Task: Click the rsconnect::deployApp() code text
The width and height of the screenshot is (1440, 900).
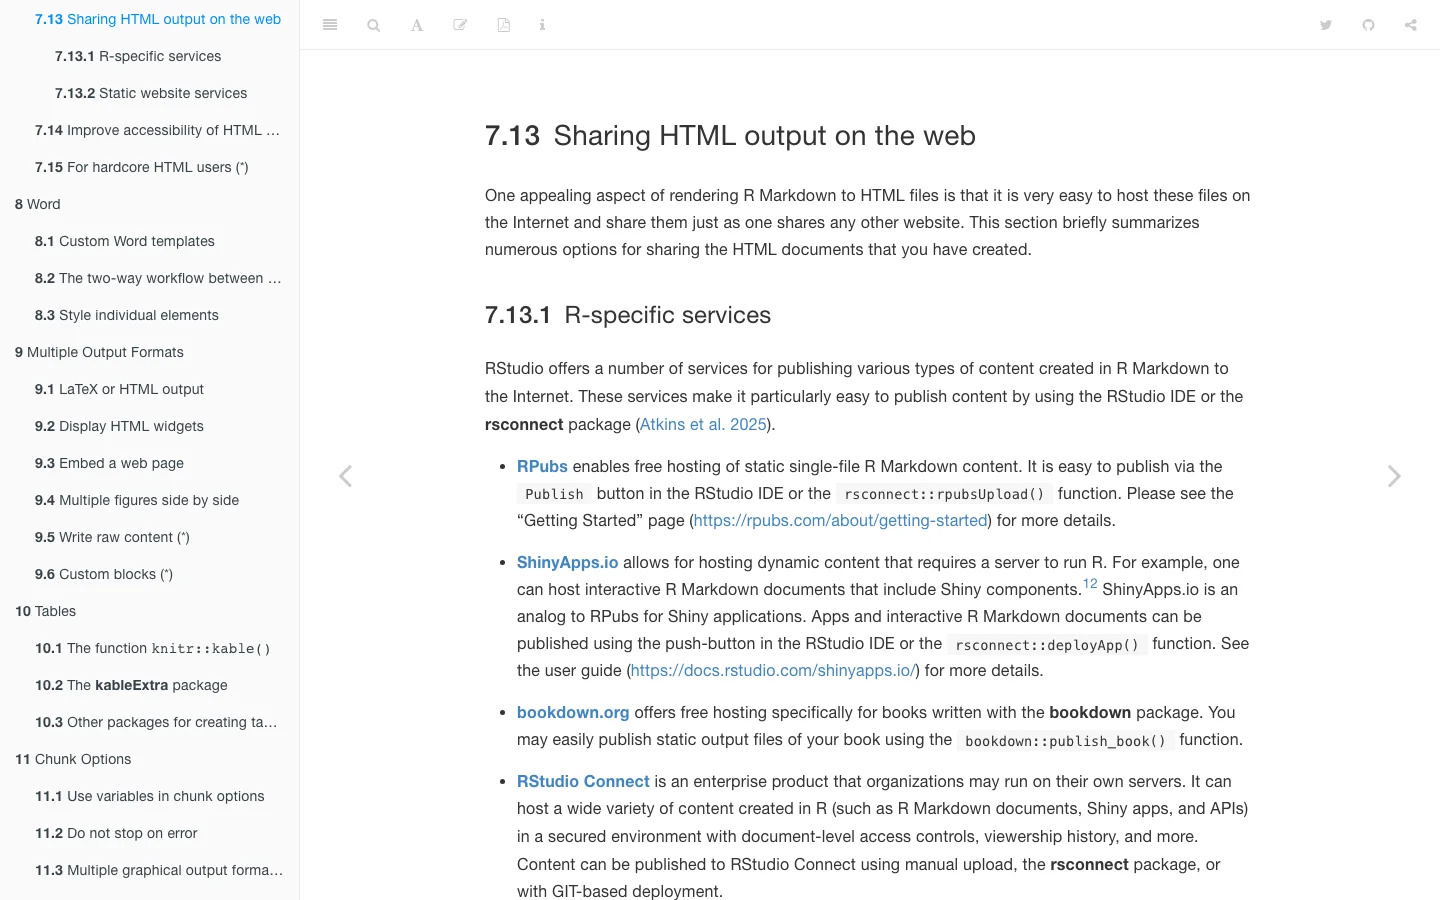Action: 1047,645
